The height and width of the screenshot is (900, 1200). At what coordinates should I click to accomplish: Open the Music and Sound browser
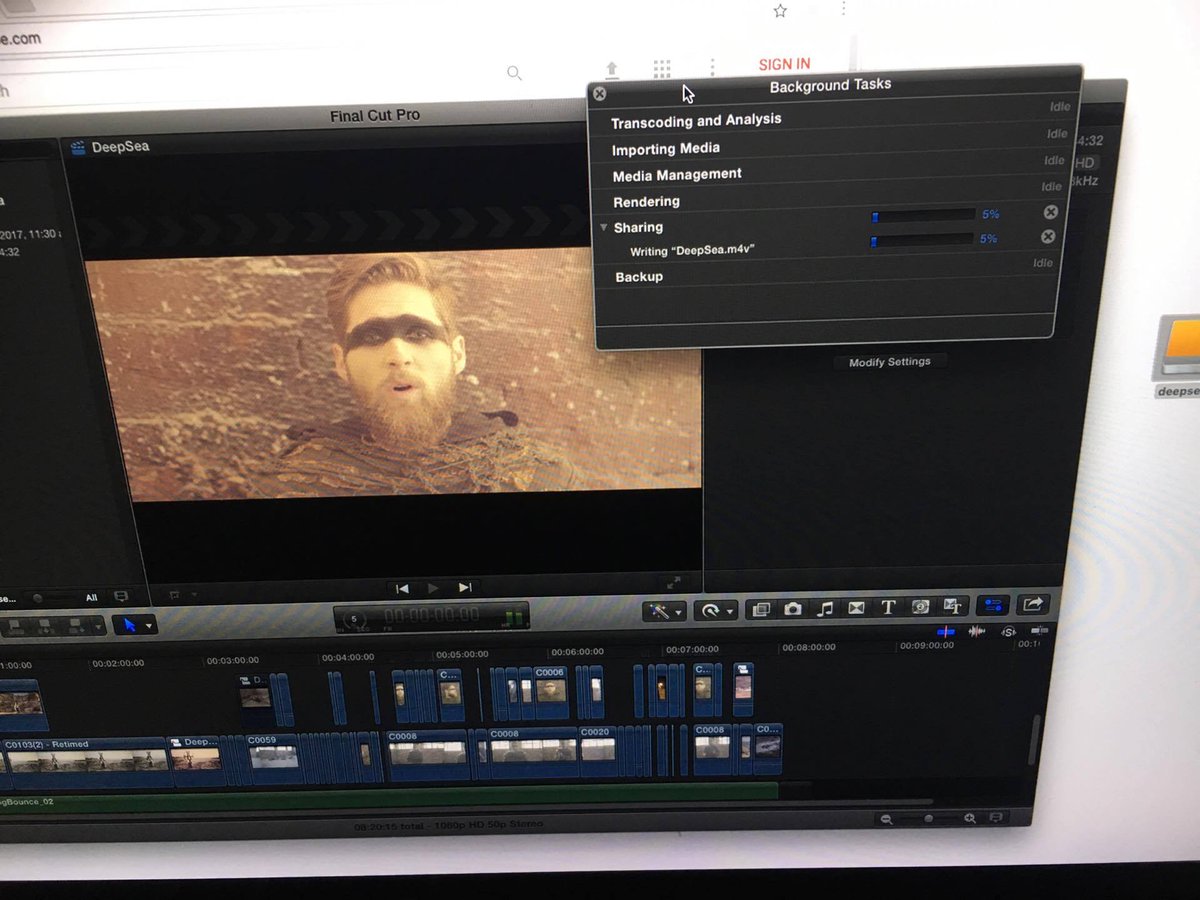(x=825, y=608)
